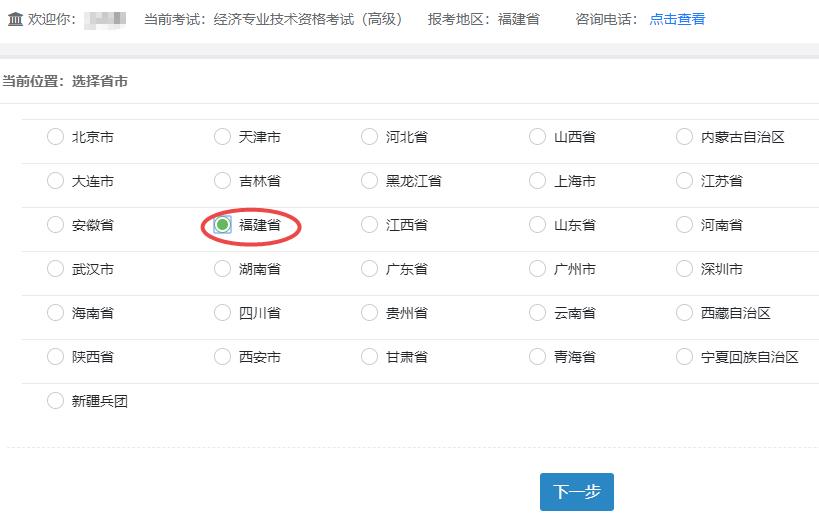Click the bank building welcome icon
Viewport: 819px width, 527px height.
pos(15,19)
